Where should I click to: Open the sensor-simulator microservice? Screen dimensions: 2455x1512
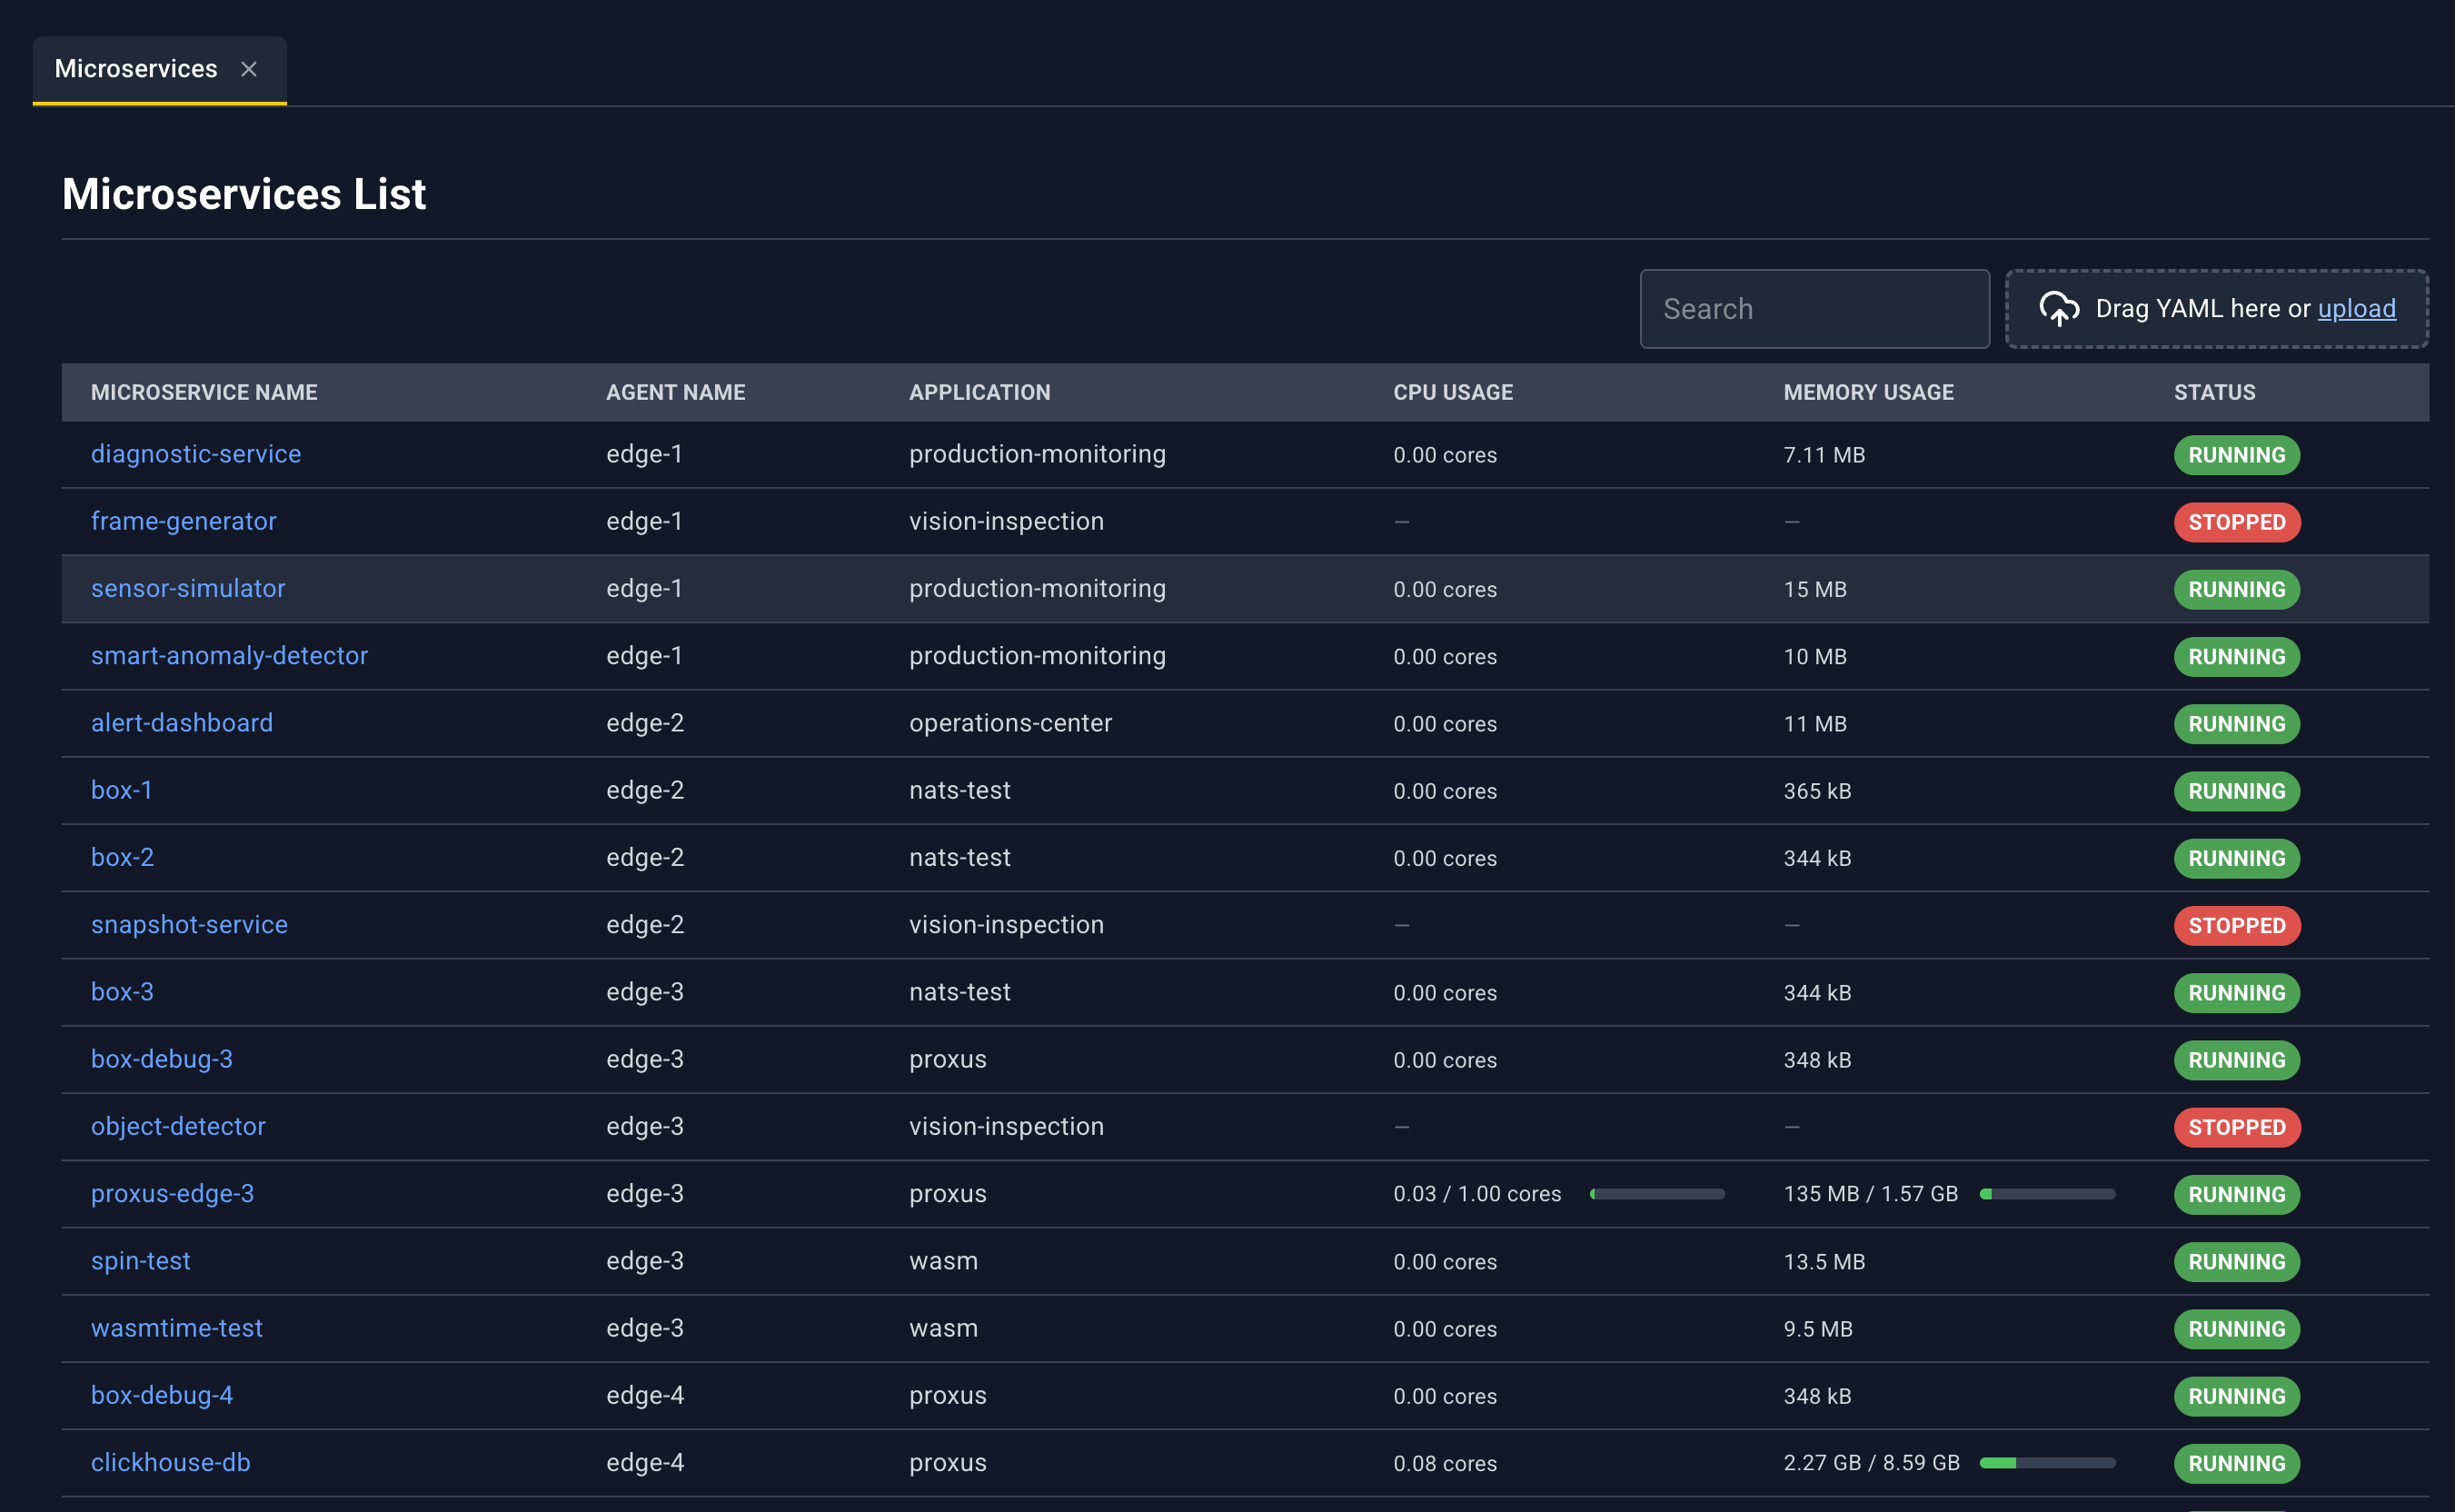click(x=188, y=588)
